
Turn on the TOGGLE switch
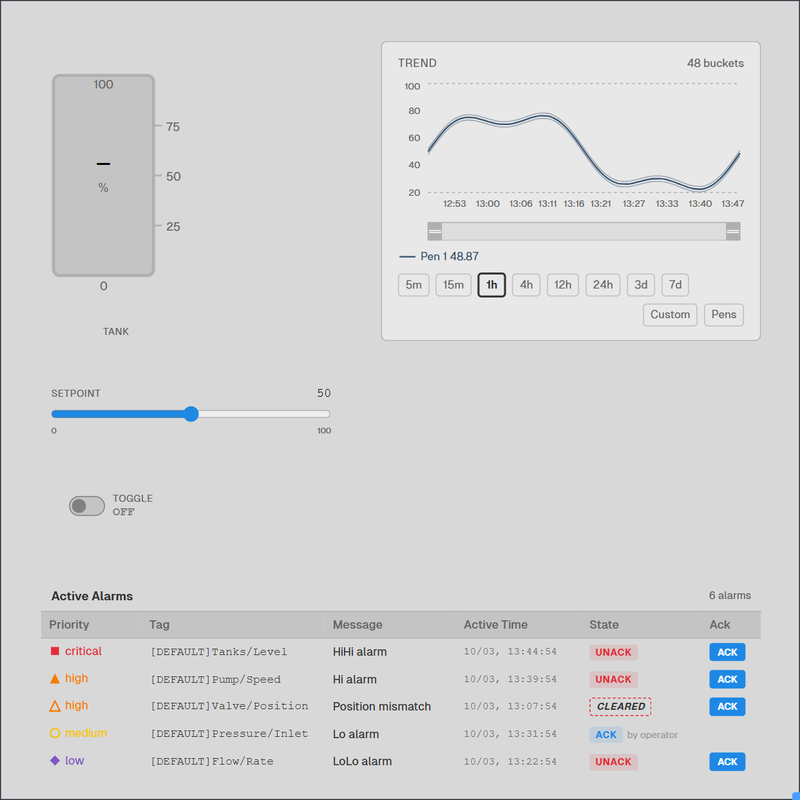87,506
